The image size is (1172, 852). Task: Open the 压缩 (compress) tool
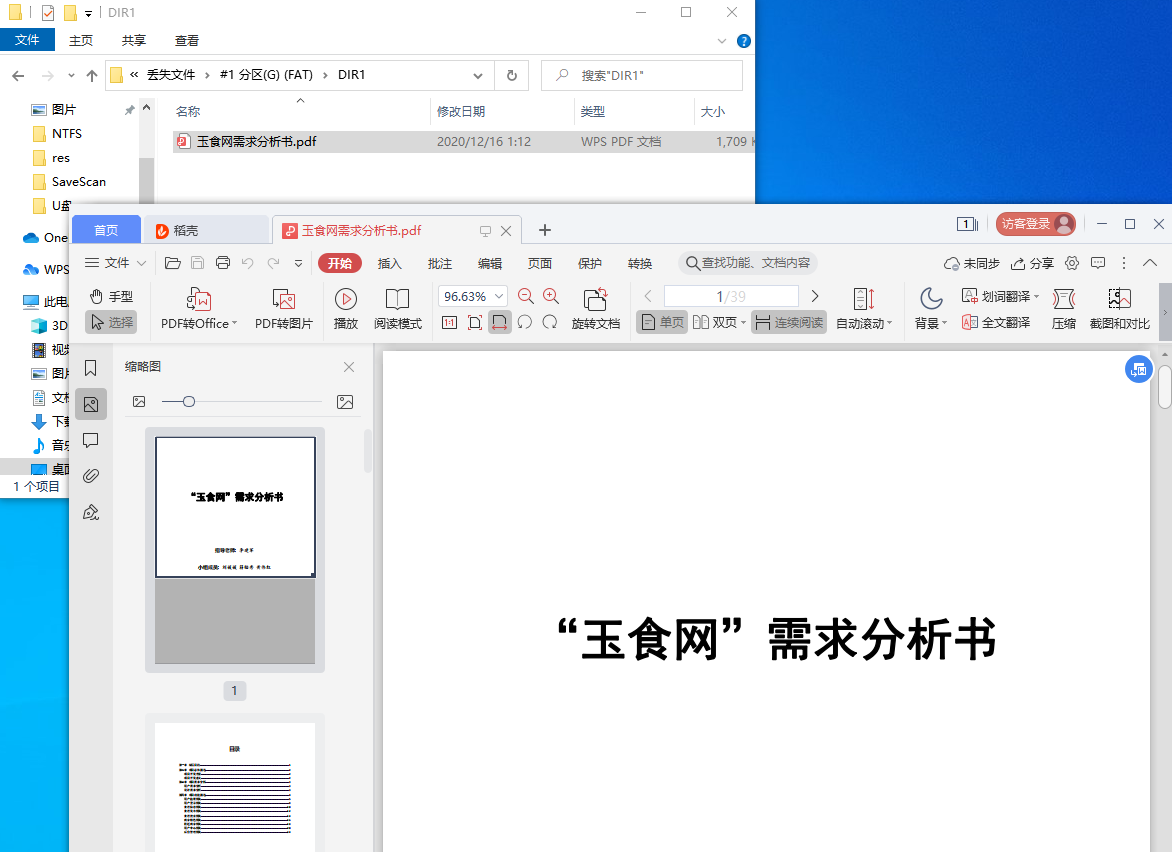tap(1063, 308)
